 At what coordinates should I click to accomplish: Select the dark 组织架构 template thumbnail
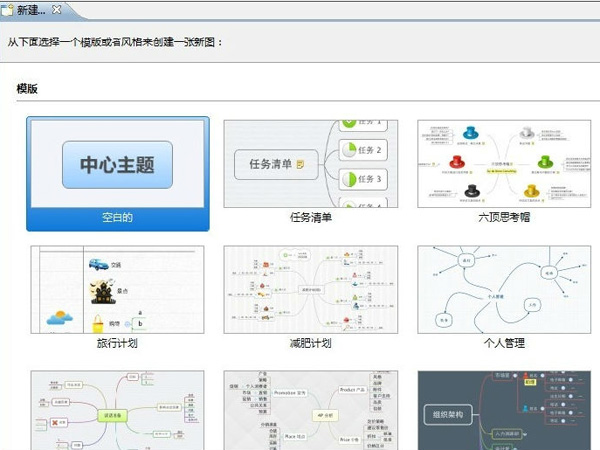click(504, 411)
